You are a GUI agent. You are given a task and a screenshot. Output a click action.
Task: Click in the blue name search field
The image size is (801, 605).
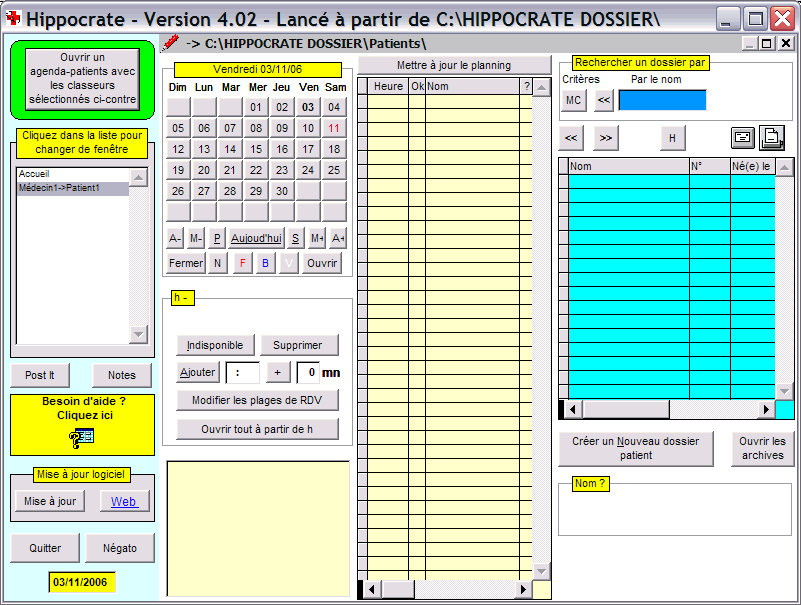tap(662, 100)
